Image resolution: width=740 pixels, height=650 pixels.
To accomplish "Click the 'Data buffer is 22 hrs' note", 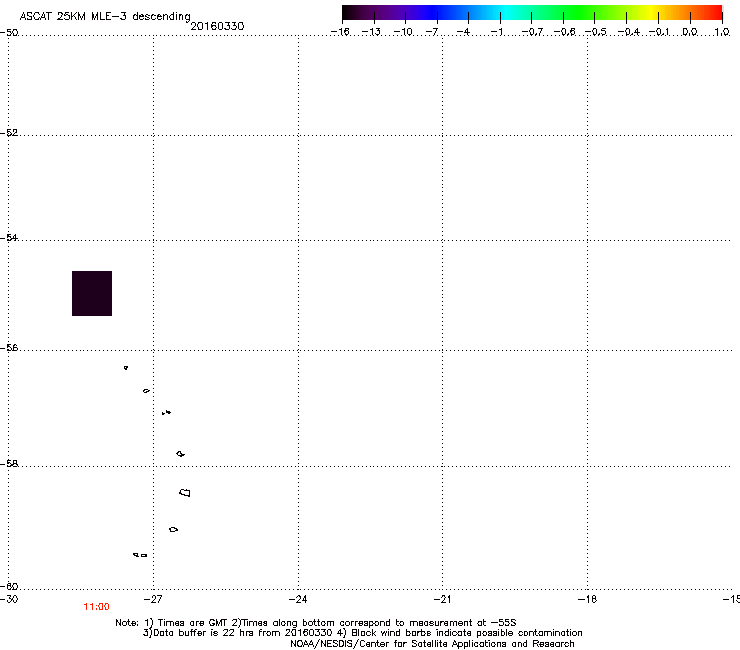I will click(362, 633).
